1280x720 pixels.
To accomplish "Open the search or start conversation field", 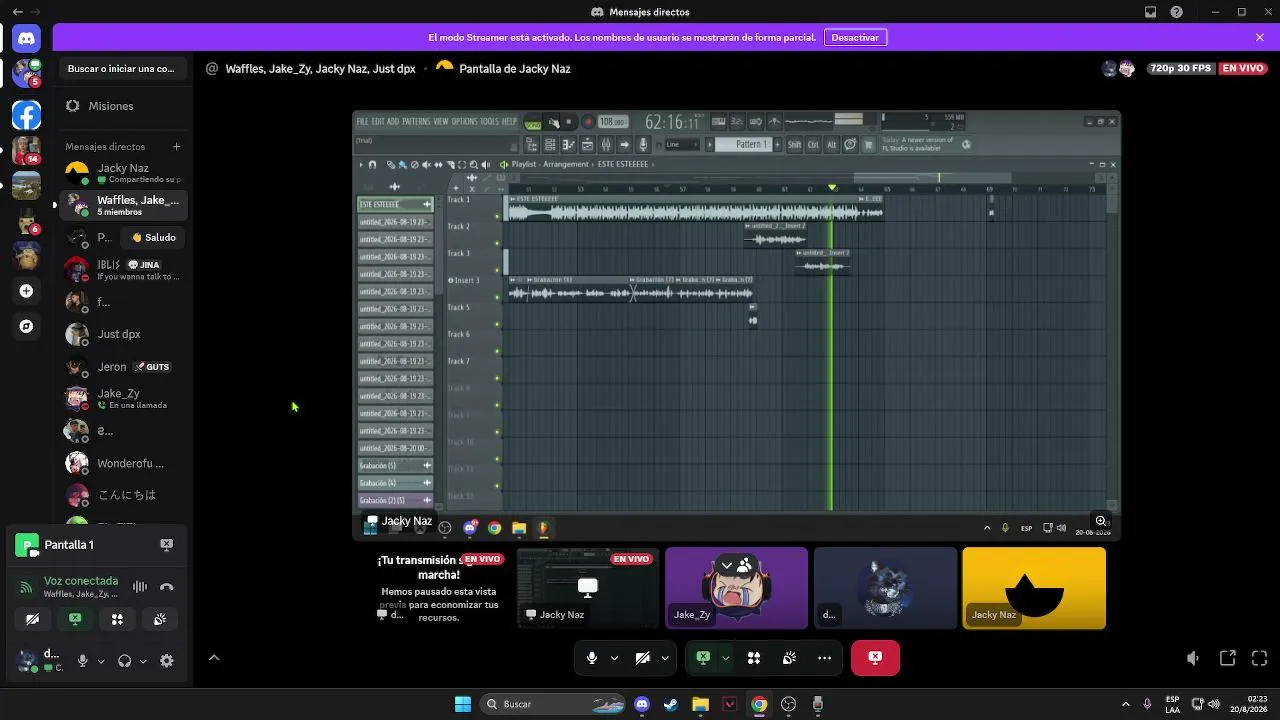I will 122,69.
